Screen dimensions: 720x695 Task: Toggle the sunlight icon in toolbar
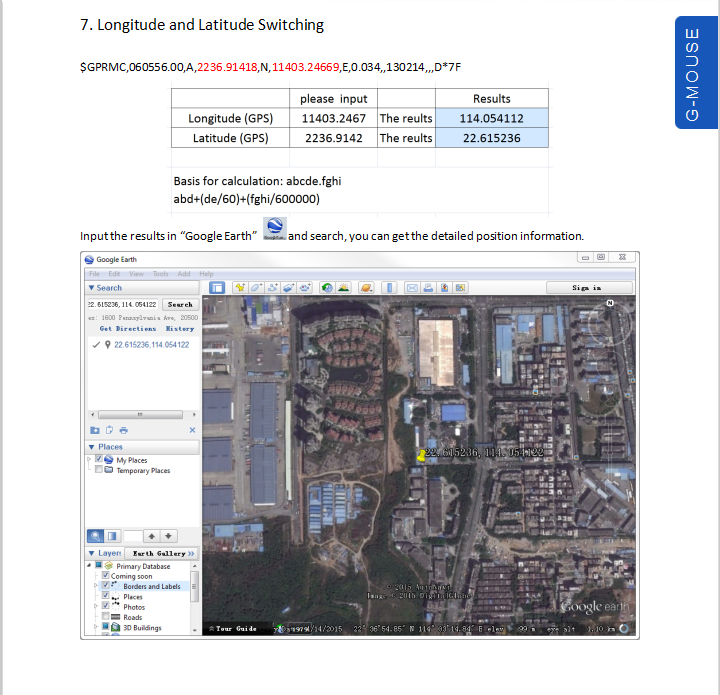[x=343, y=288]
